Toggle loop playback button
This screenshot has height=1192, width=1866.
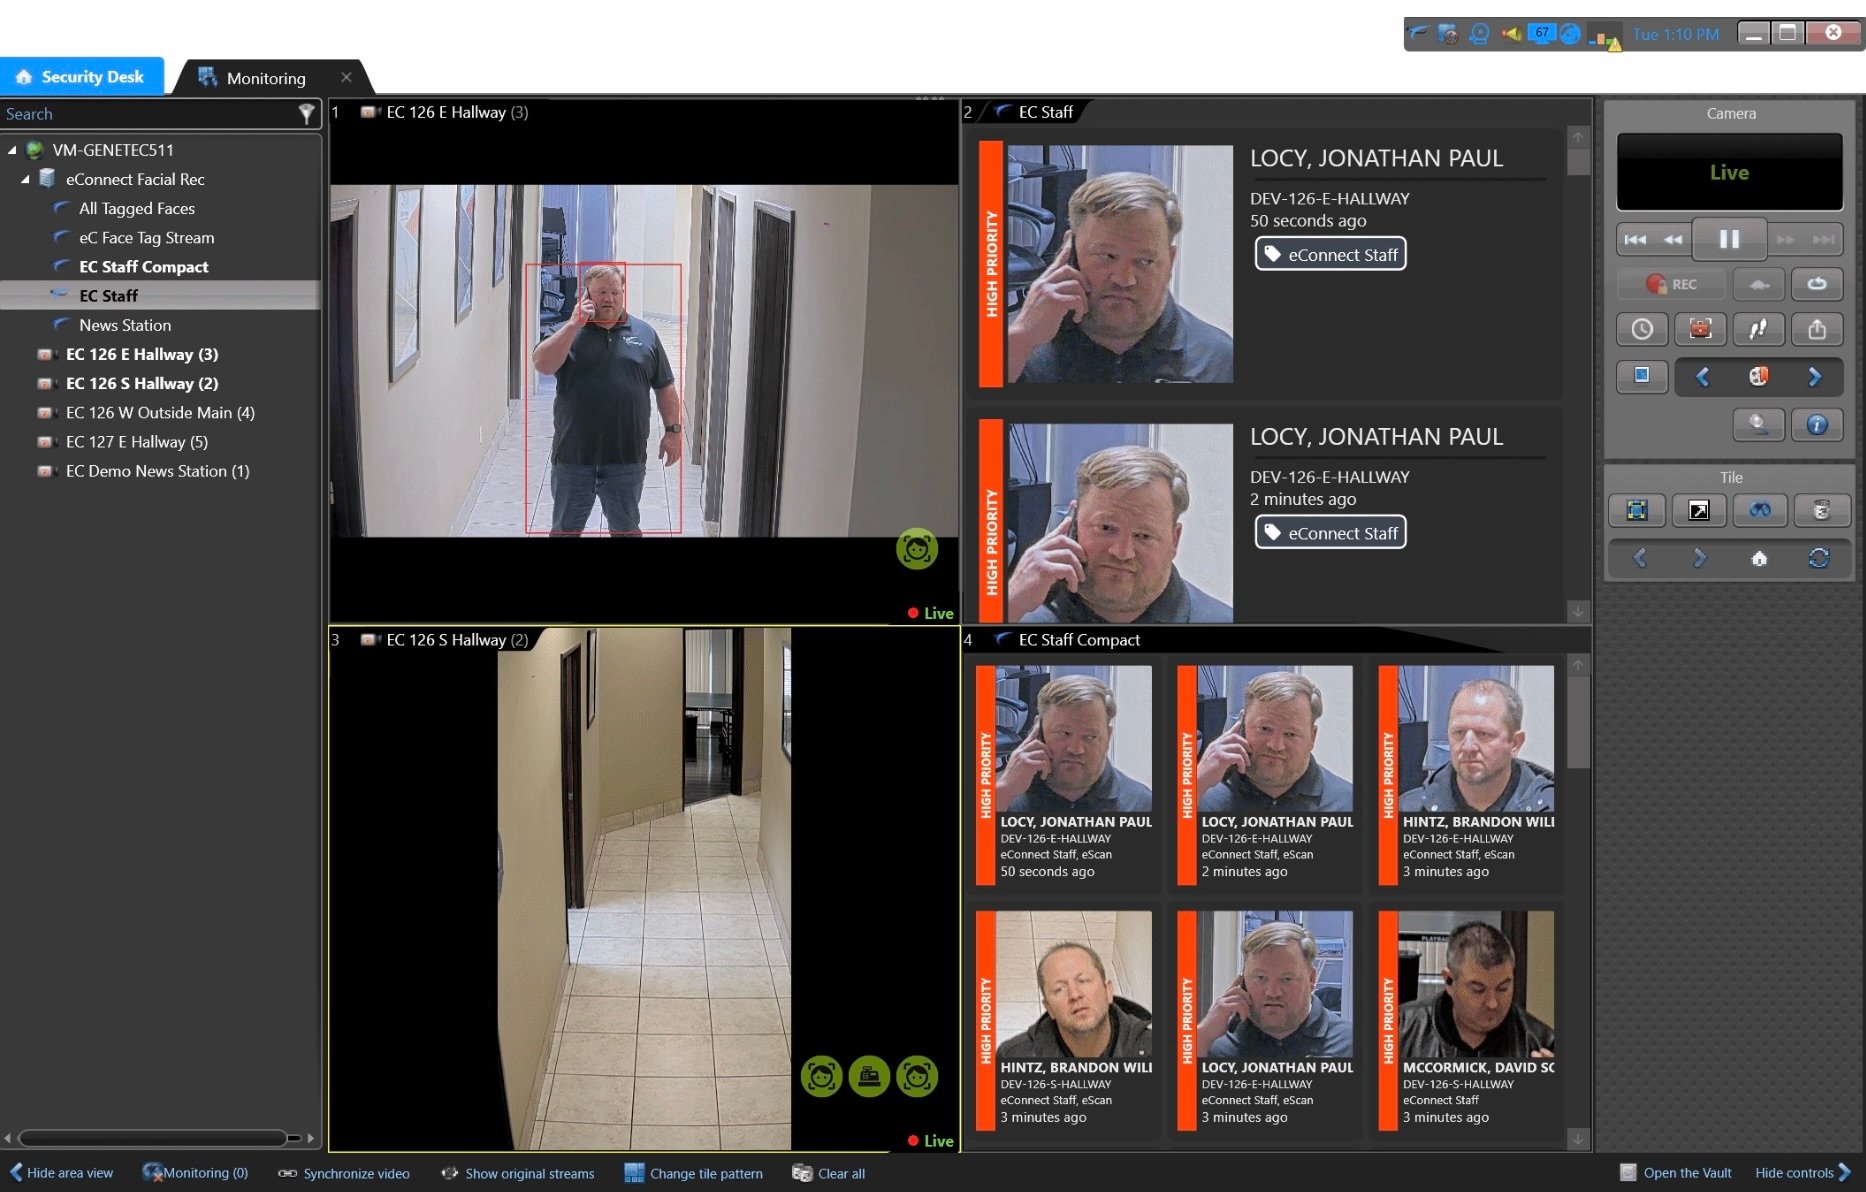click(1817, 284)
